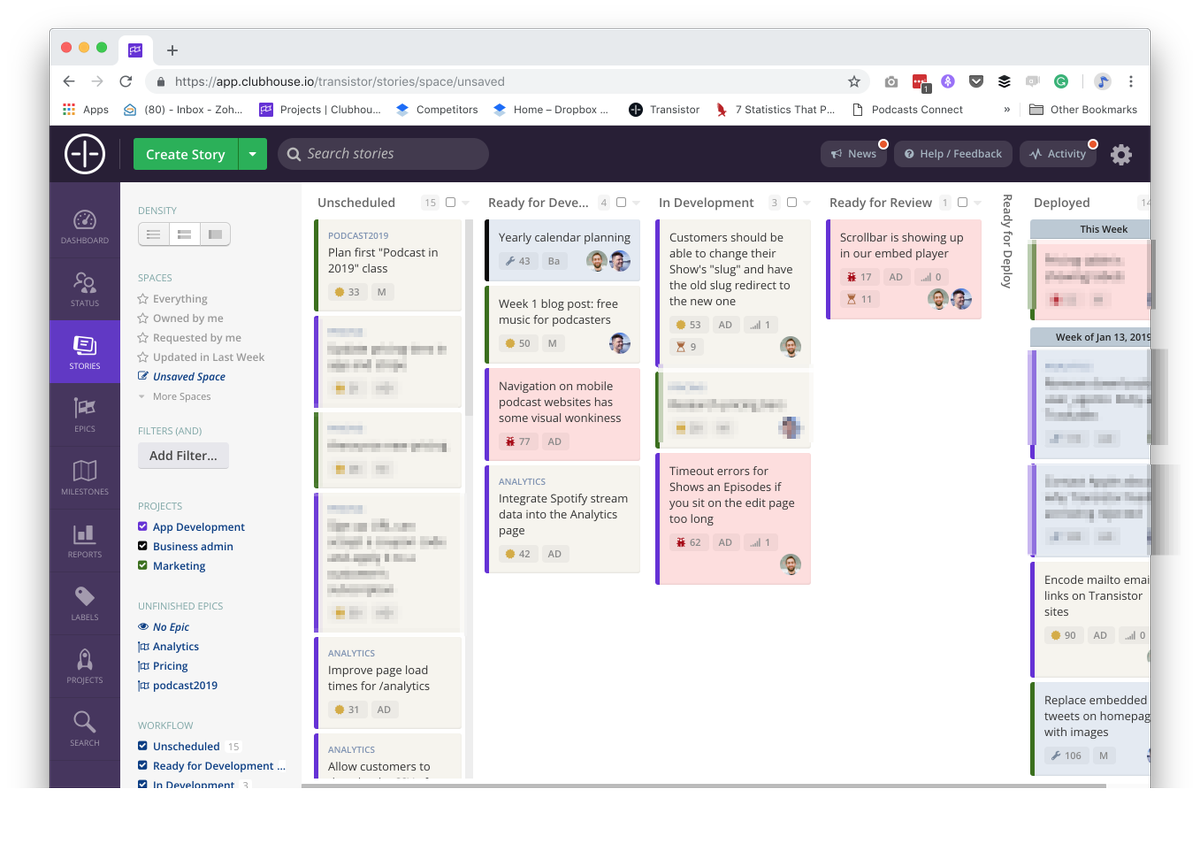Click the settings gear icon
Screen dimensions: 1200x867
click(x=1121, y=154)
